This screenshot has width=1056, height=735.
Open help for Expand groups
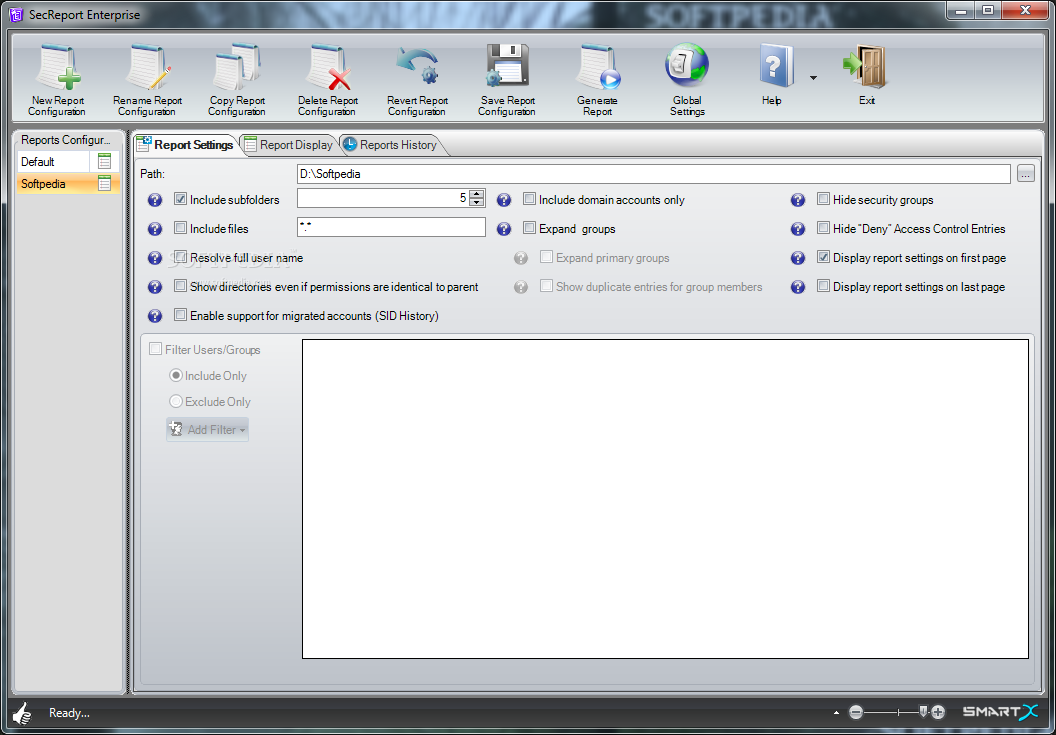pos(504,229)
